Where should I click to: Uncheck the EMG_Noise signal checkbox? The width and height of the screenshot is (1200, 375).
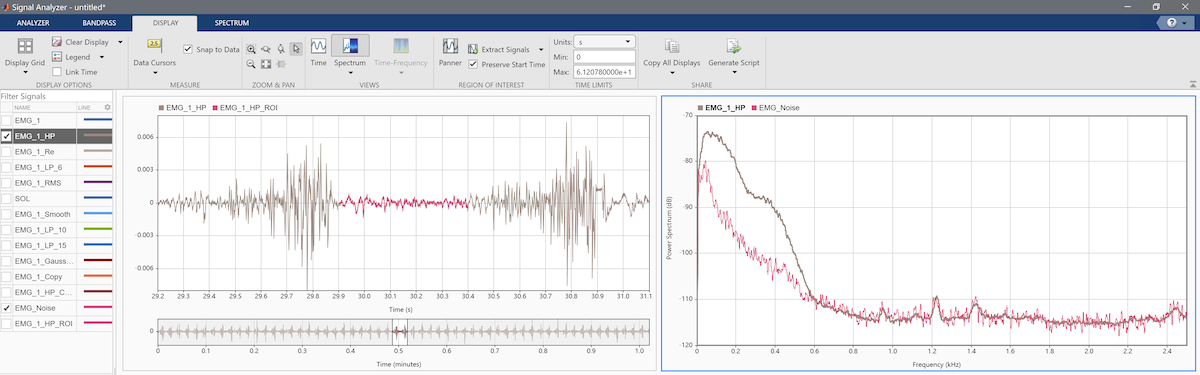coord(8,309)
